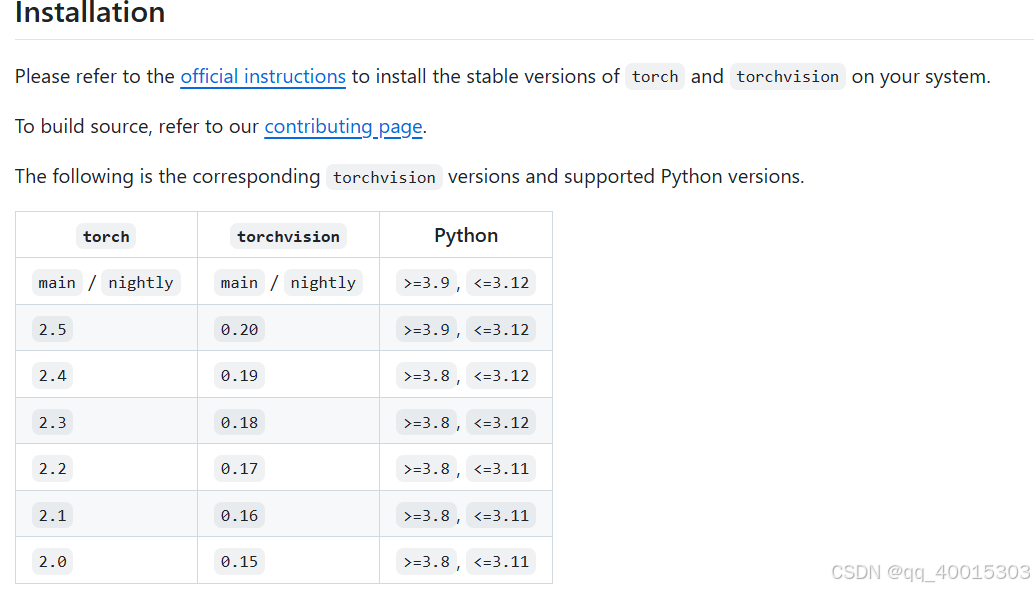Select the torchvision 0.15 version badge
This screenshot has height=590, width=1034.
coord(238,561)
